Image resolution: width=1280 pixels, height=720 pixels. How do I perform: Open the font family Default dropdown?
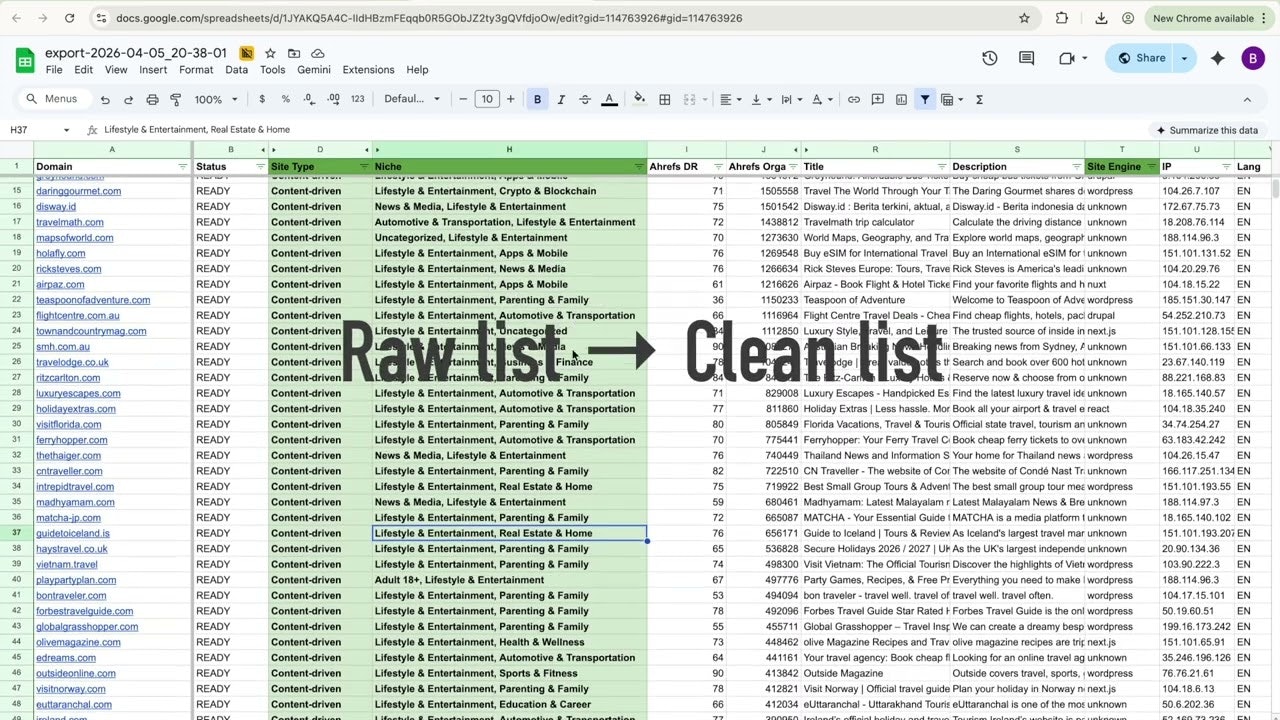click(x=412, y=99)
